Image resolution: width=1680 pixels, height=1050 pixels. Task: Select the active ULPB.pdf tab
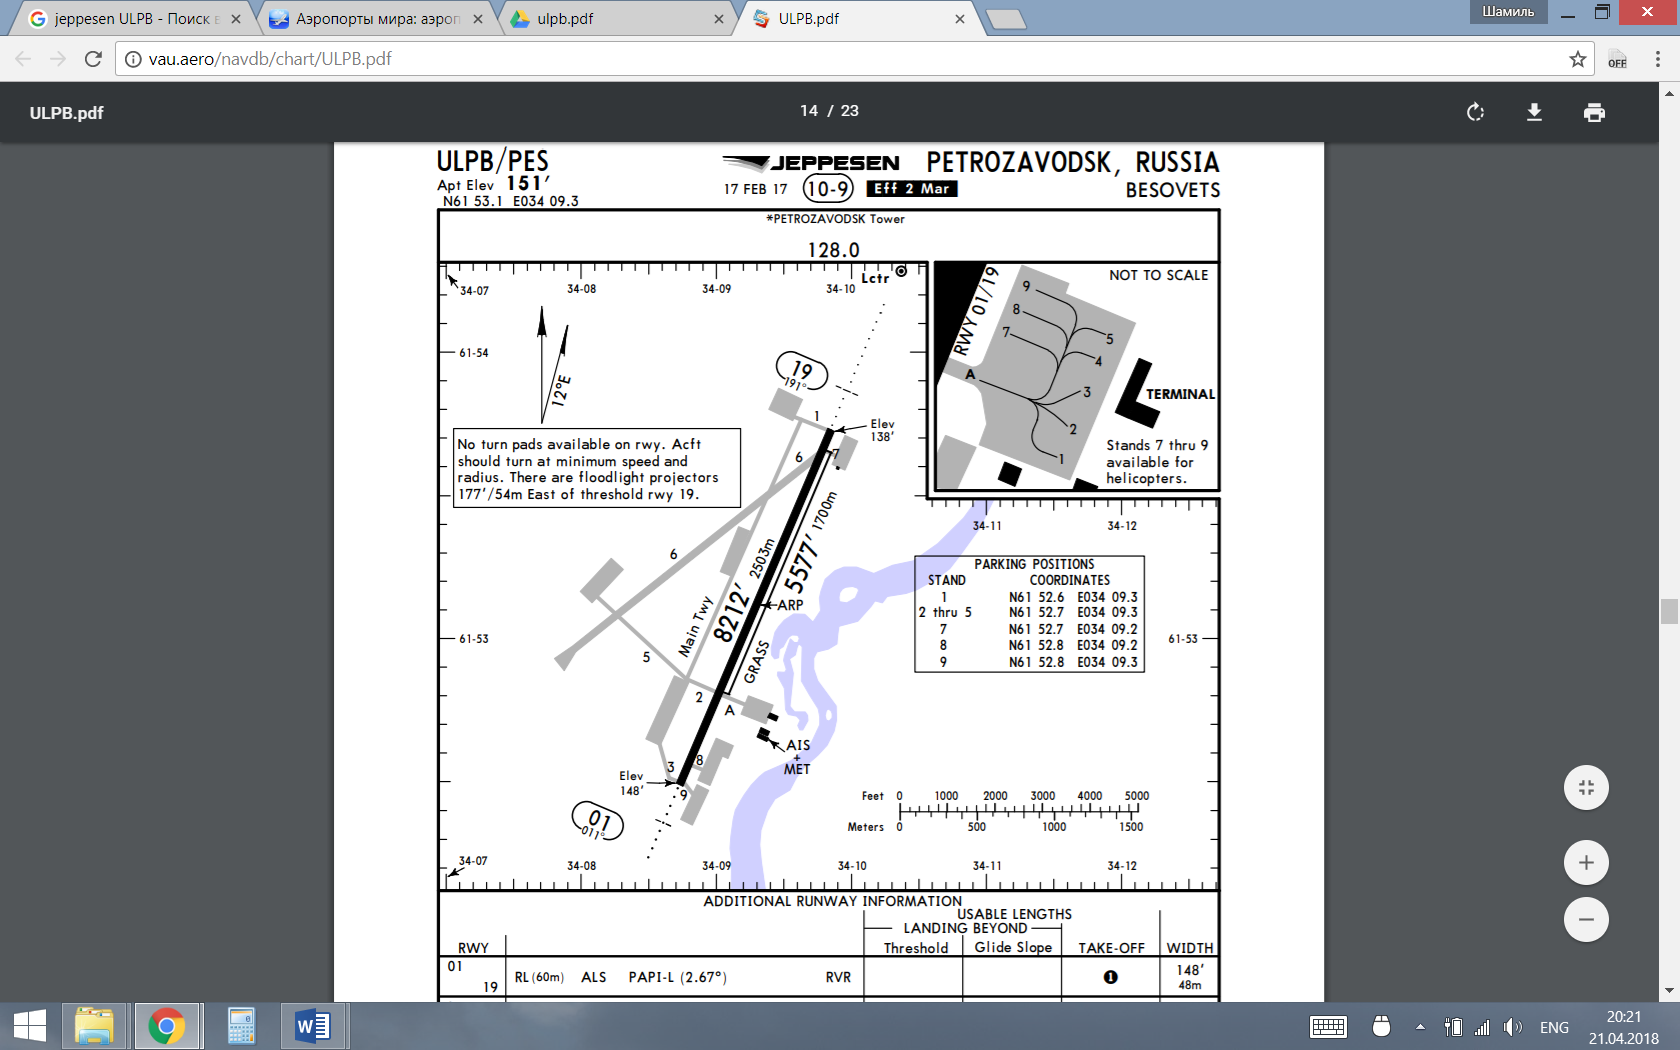coord(858,19)
